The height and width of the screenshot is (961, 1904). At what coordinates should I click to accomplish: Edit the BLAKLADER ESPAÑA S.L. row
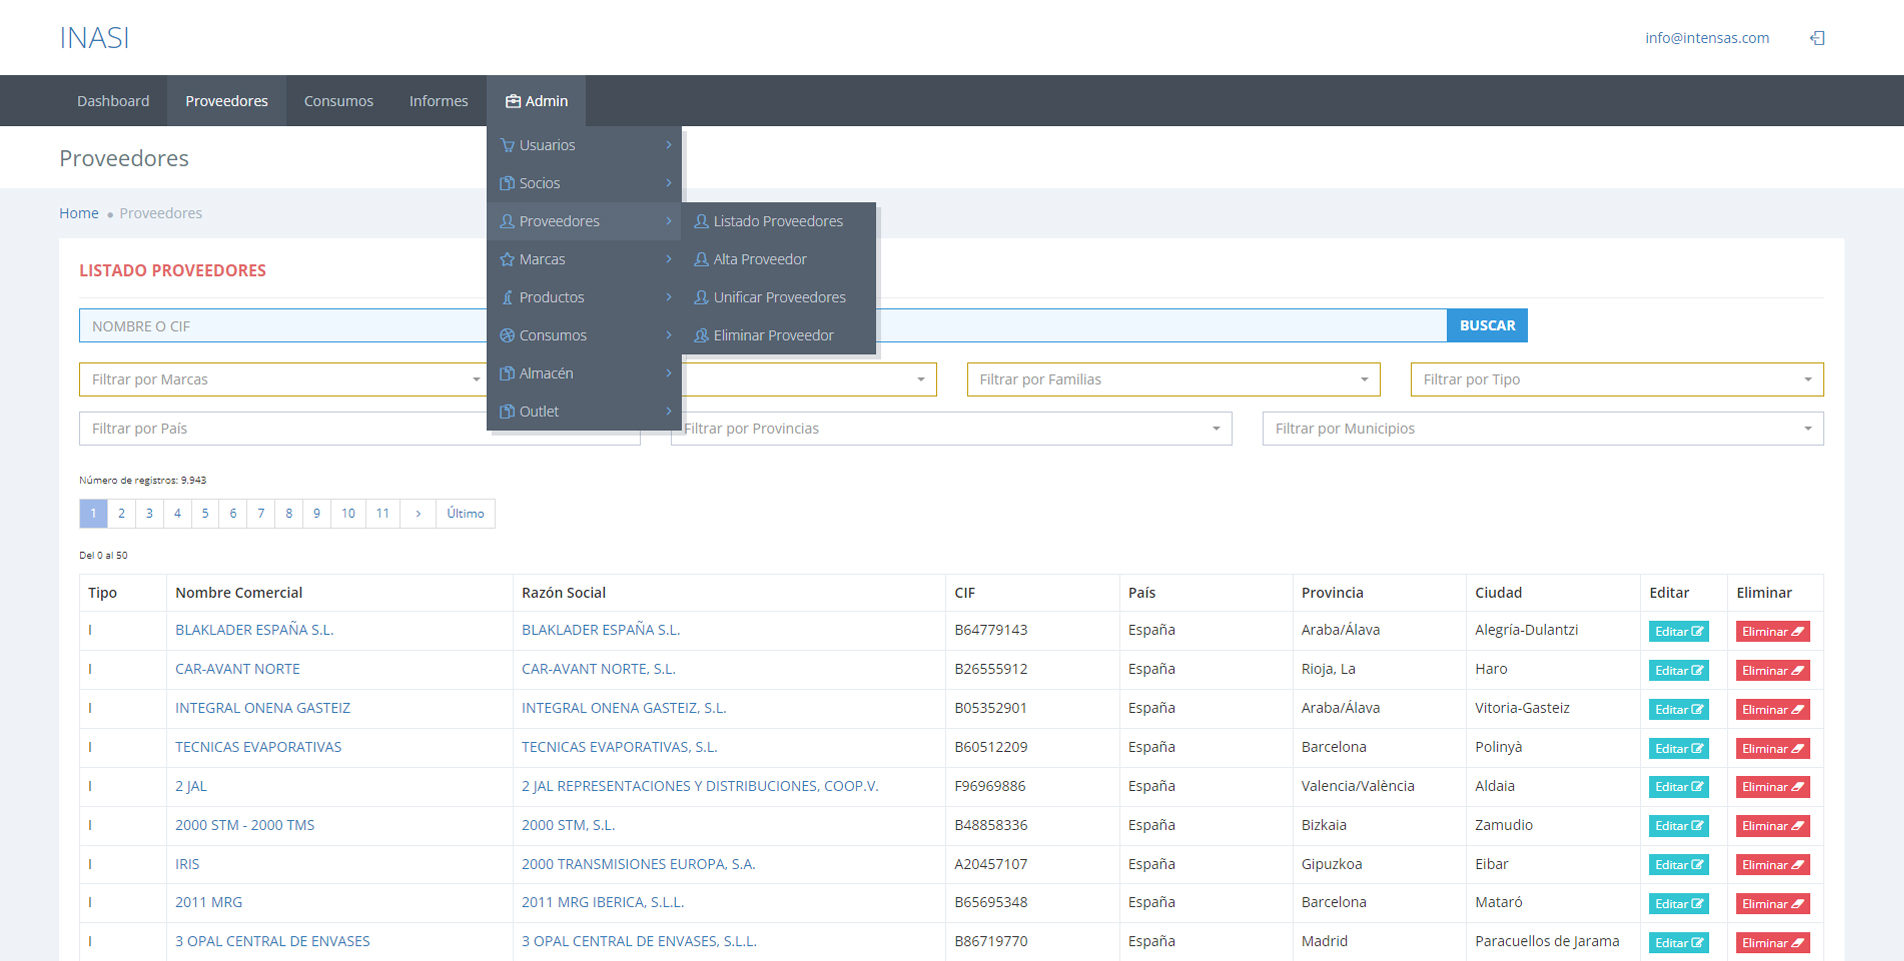1678,632
